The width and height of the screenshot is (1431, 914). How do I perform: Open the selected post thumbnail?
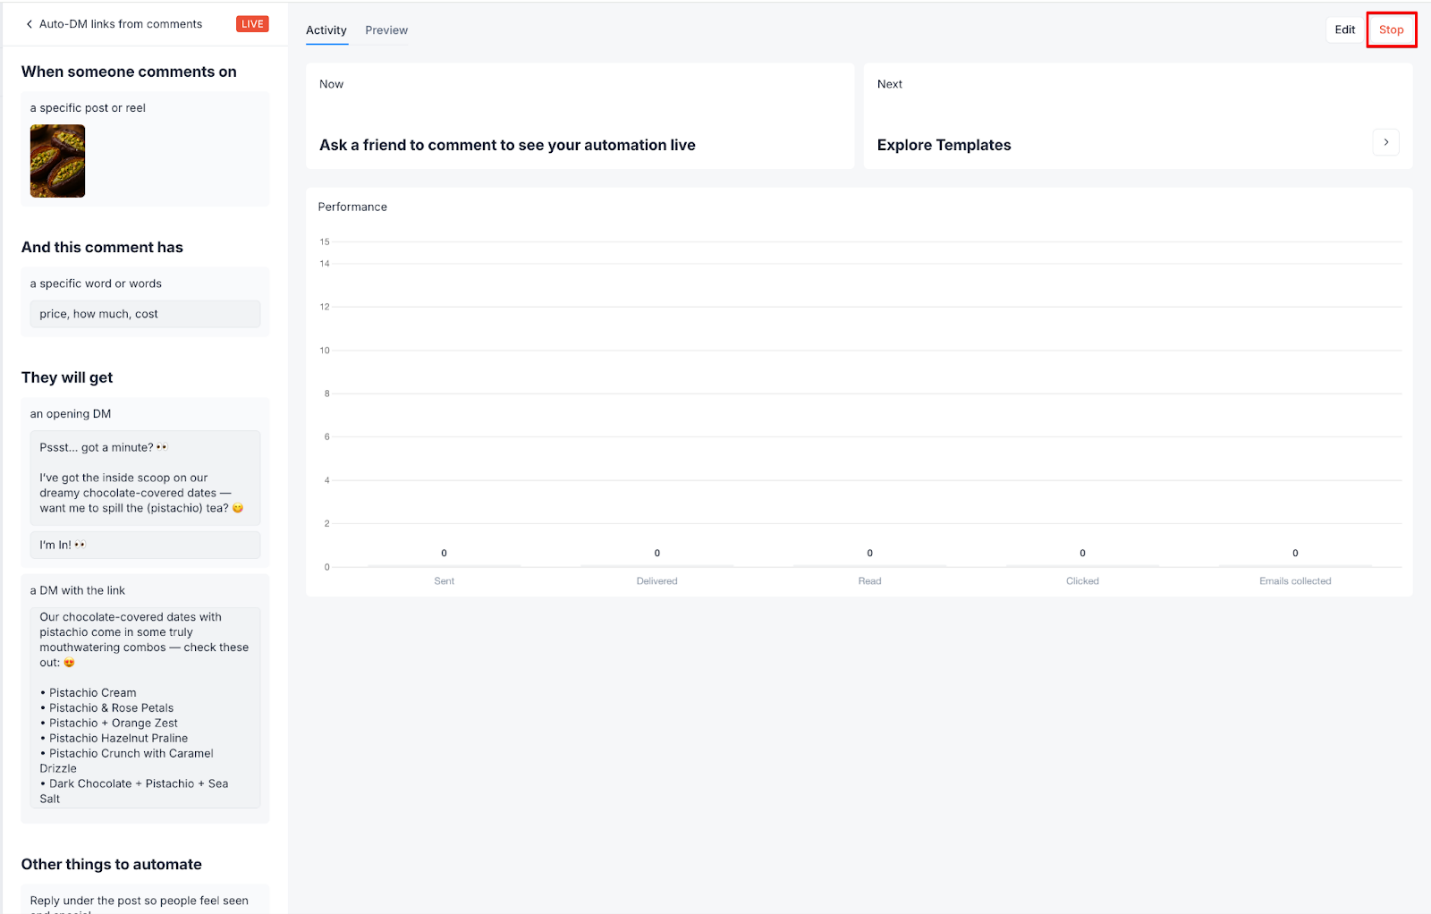[x=57, y=161]
